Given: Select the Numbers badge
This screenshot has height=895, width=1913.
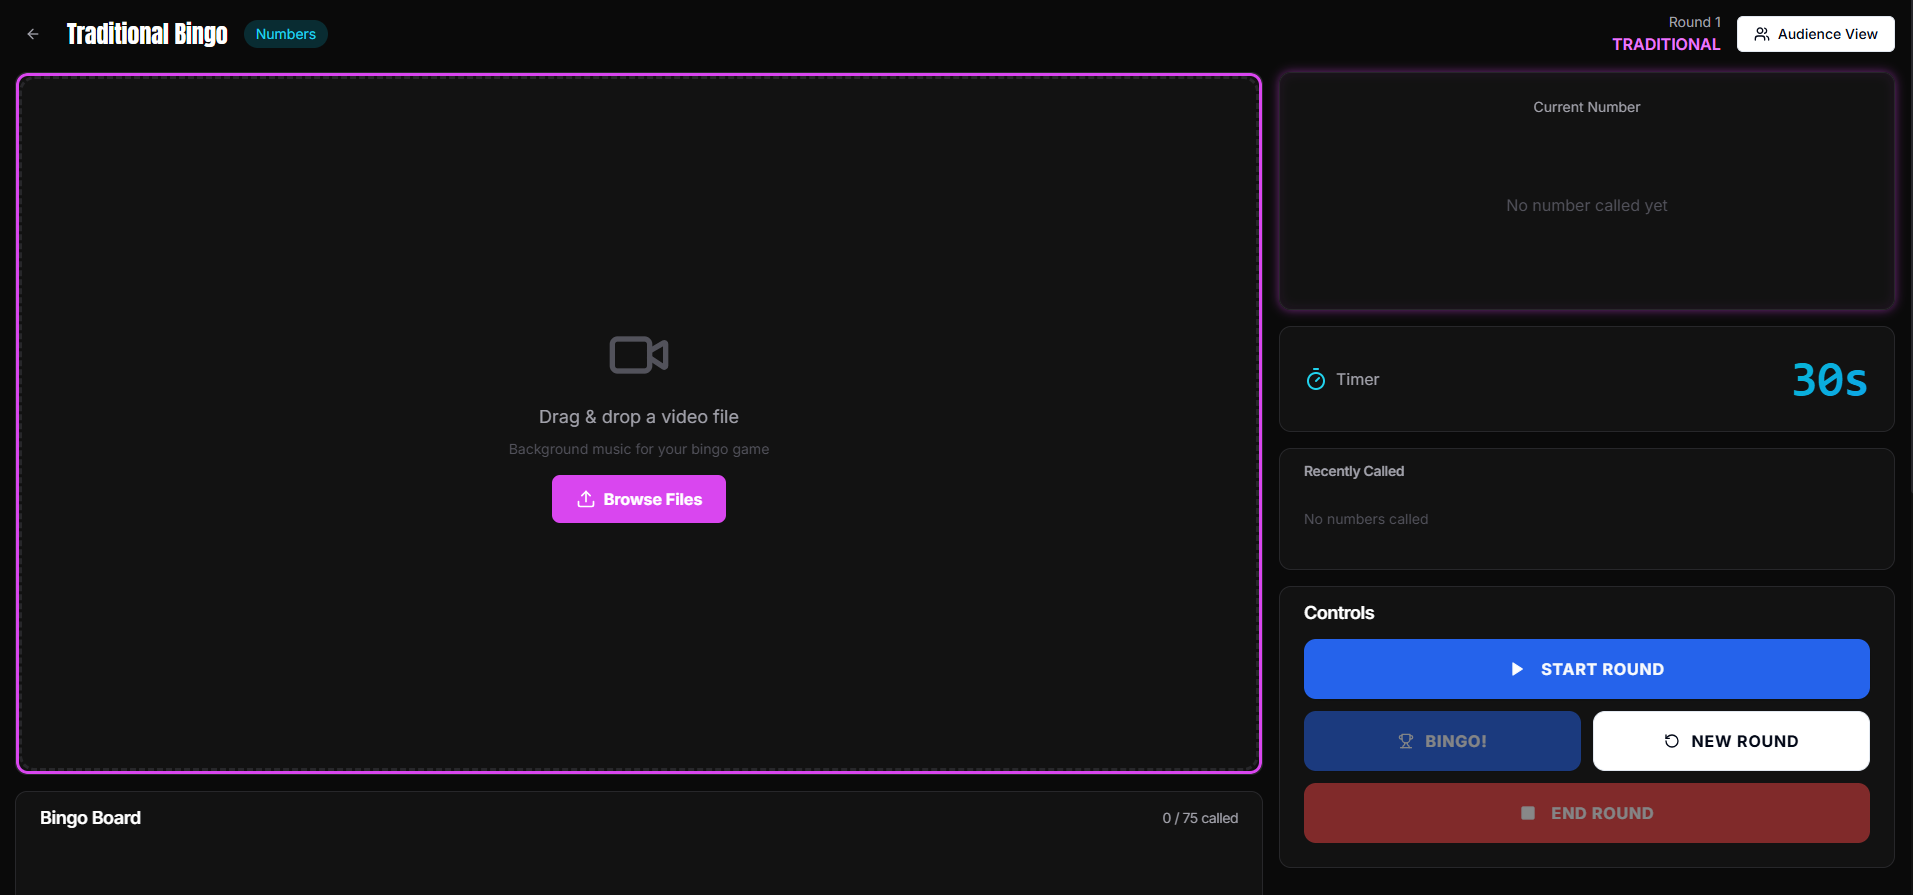Looking at the screenshot, I should pos(286,34).
